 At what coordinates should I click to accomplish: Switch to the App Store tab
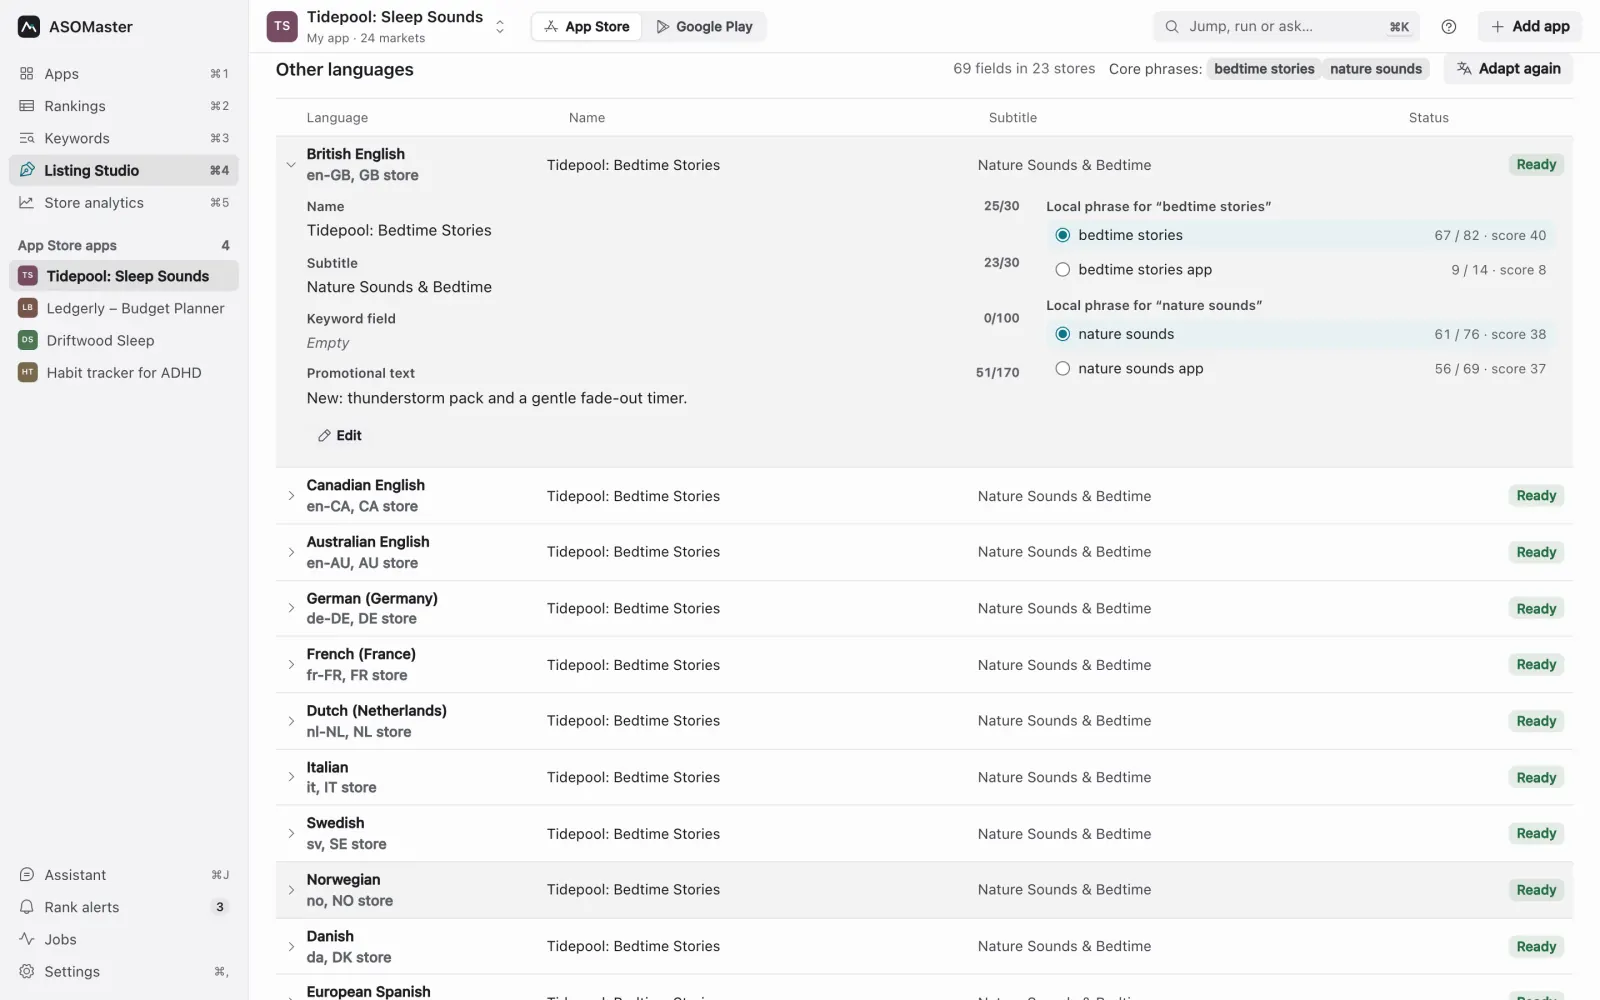coord(587,27)
